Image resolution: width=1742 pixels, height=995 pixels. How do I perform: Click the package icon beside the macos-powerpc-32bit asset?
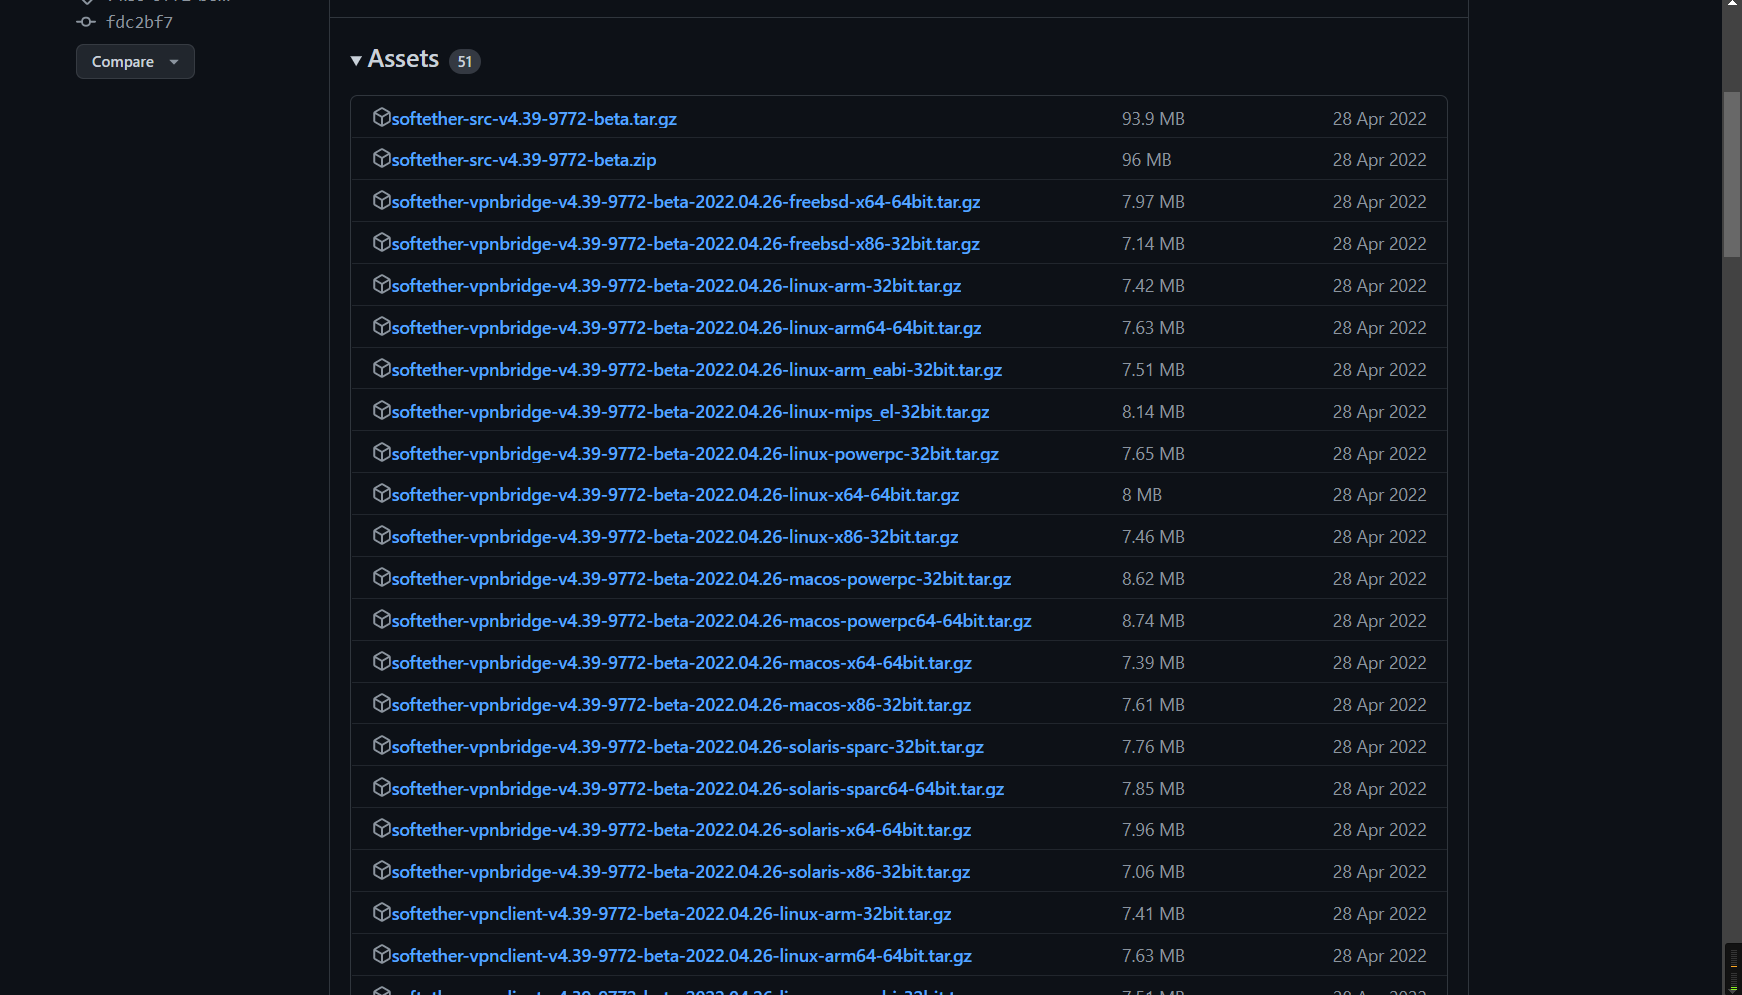click(x=382, y=578)
